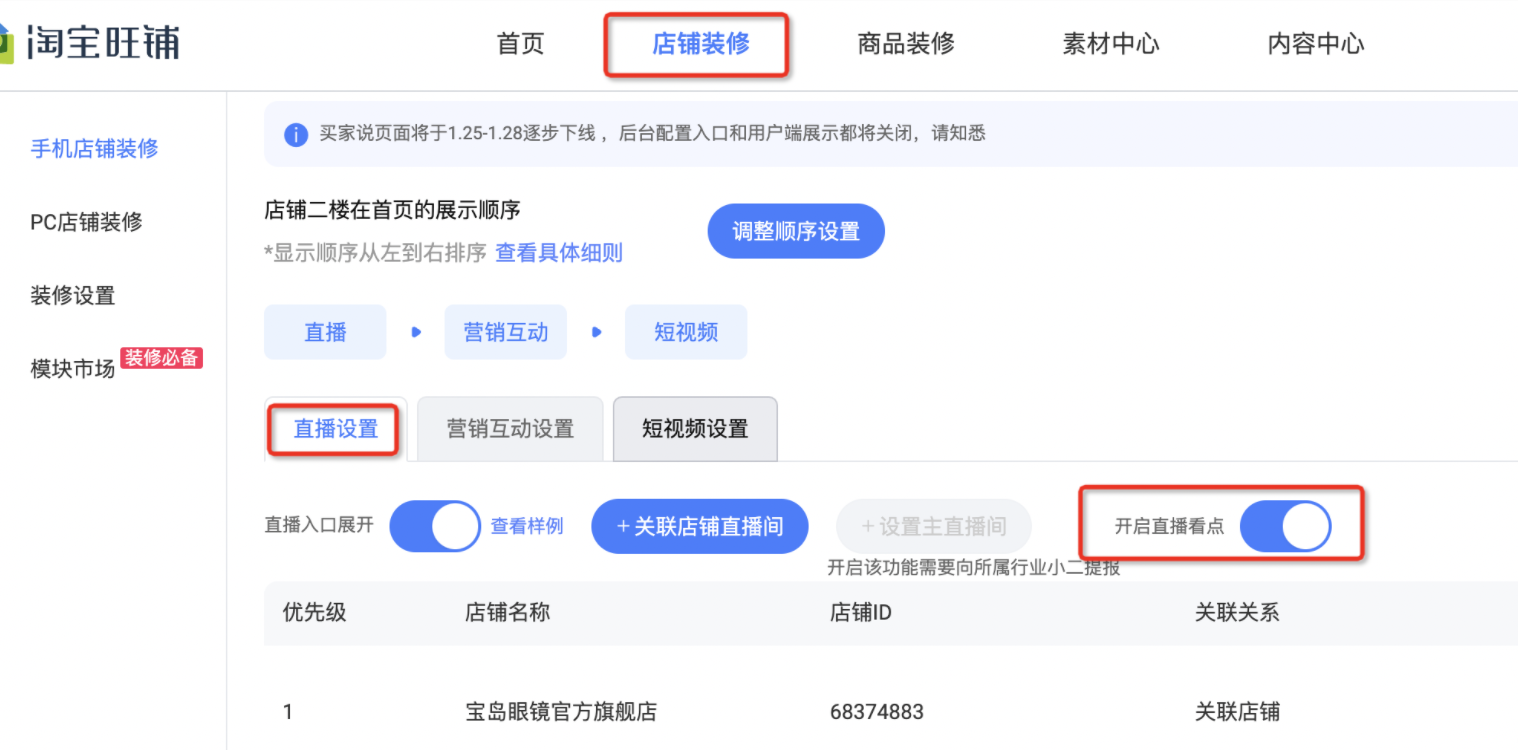This screenshot has width=1518, height=750.
Task: Go to 首页 in top navigation
Action: pyautogui.click(x=520, y=43)
